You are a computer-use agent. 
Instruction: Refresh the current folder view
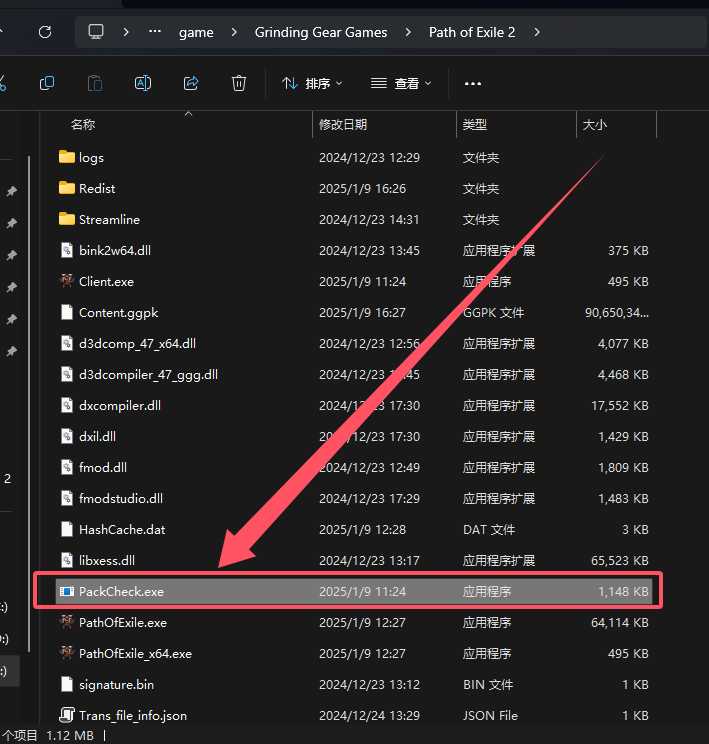click(45, 32)
